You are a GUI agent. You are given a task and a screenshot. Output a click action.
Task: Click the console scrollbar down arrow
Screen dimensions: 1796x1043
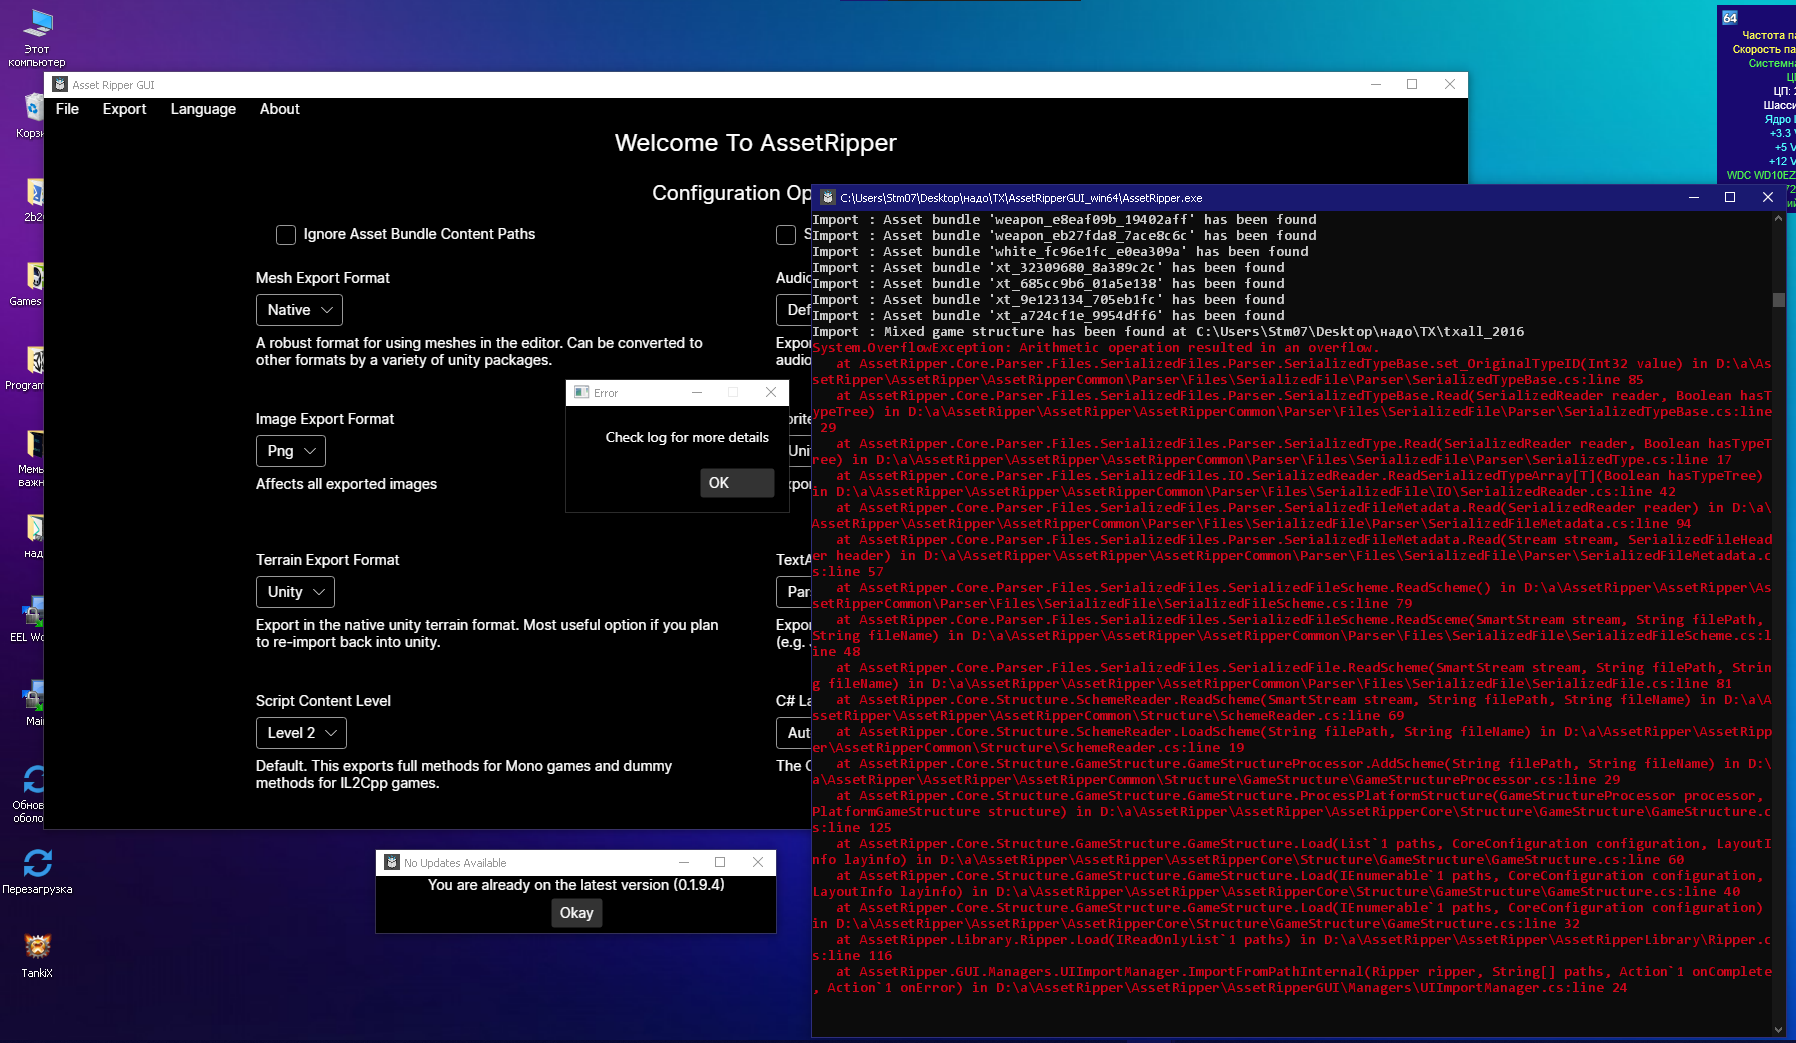click(1778, 1029)
